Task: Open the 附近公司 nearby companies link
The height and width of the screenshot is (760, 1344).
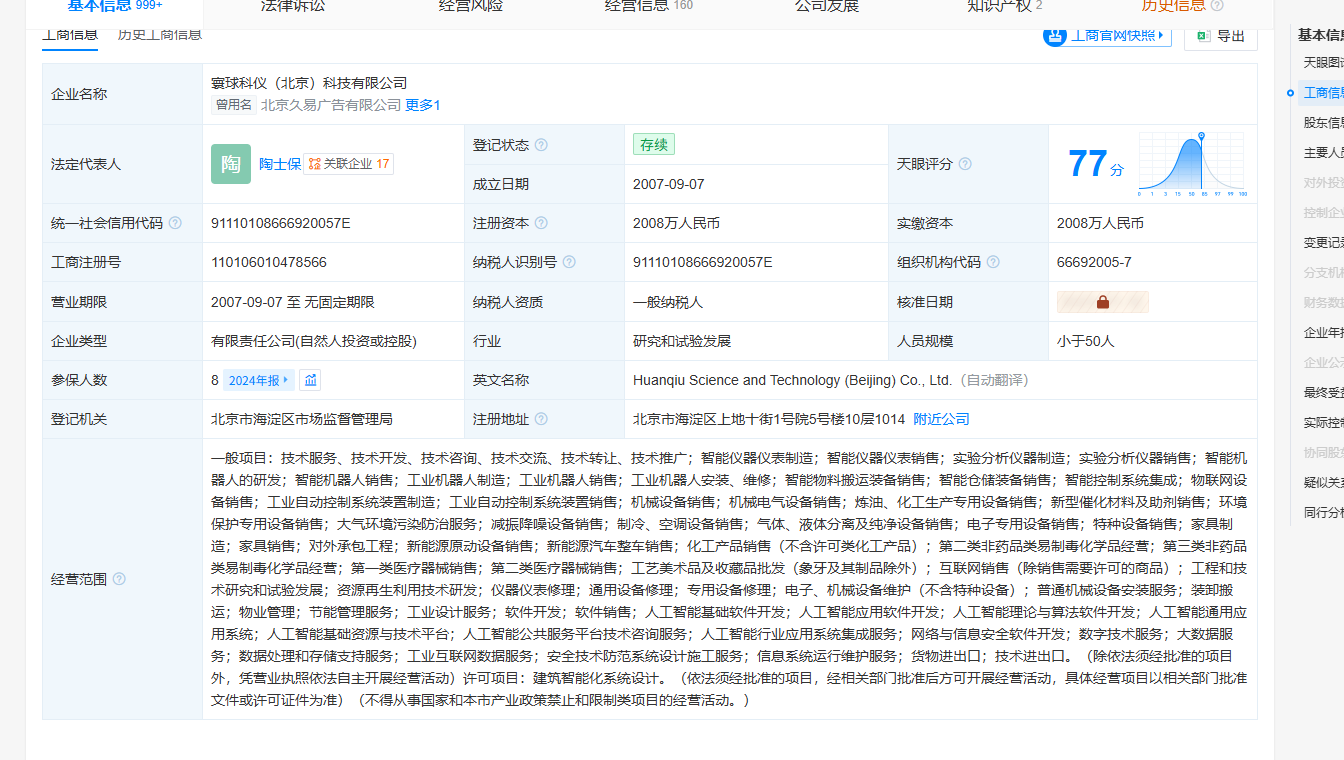Action: (x=941, y=419)
